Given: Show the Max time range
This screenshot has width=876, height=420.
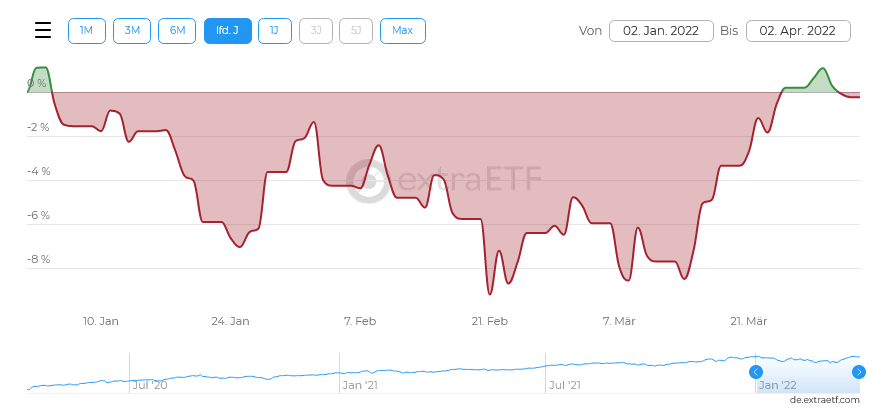Looking at the screenshot, I should (402, 31).
